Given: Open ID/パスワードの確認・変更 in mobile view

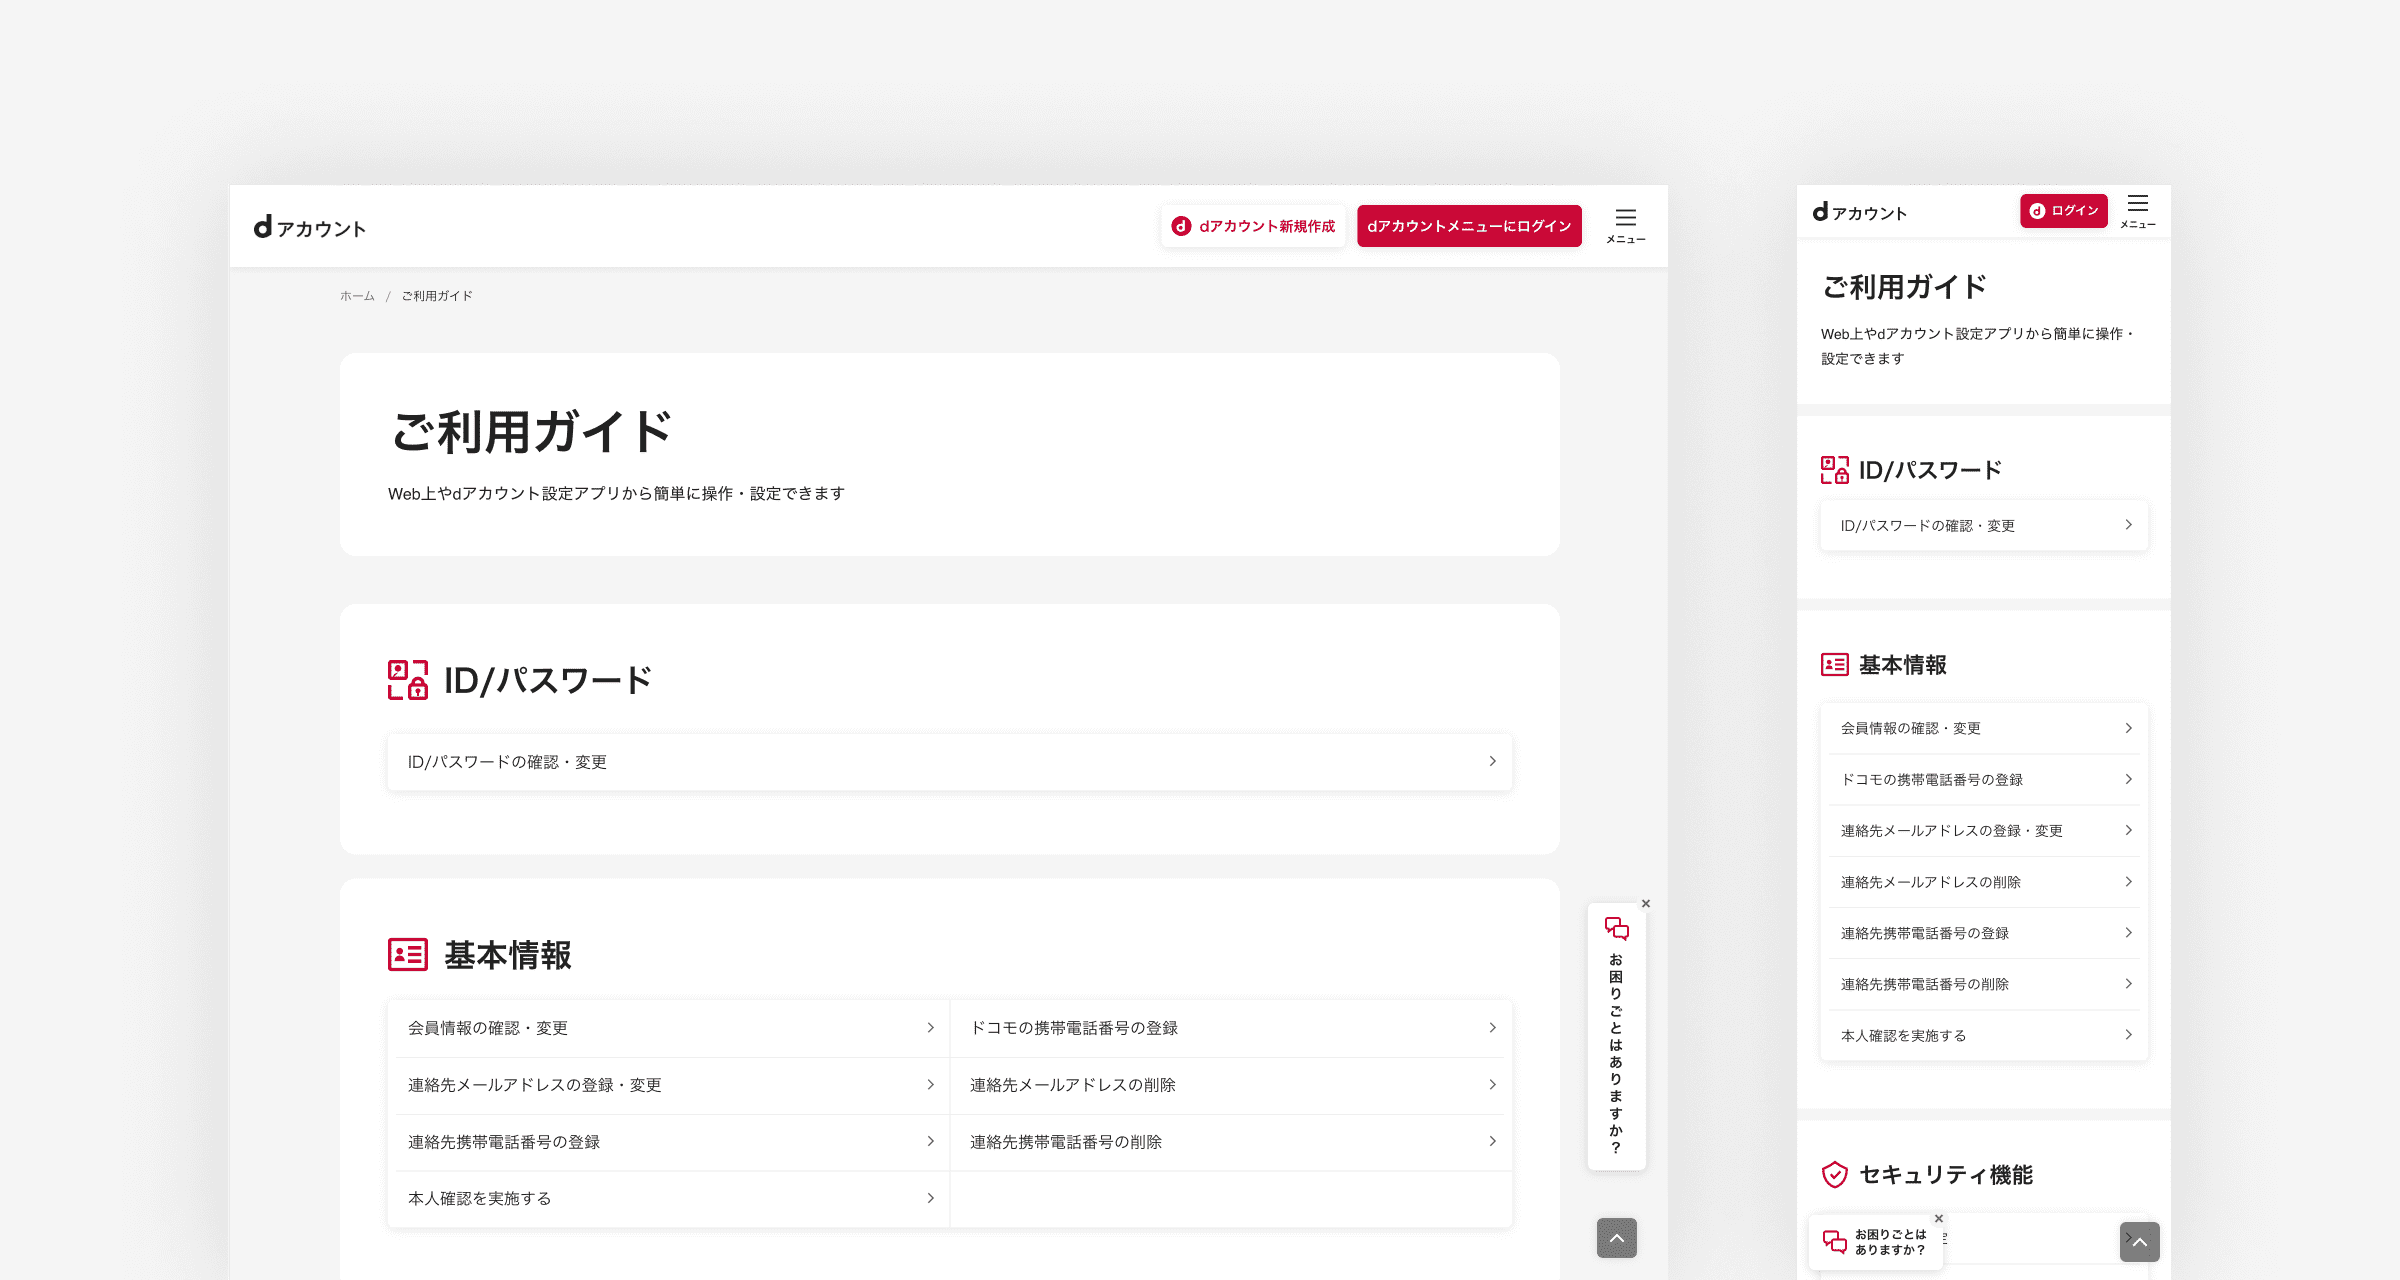Looking at the screenshot, I should pyautogui.click(x=1984, y=525).
